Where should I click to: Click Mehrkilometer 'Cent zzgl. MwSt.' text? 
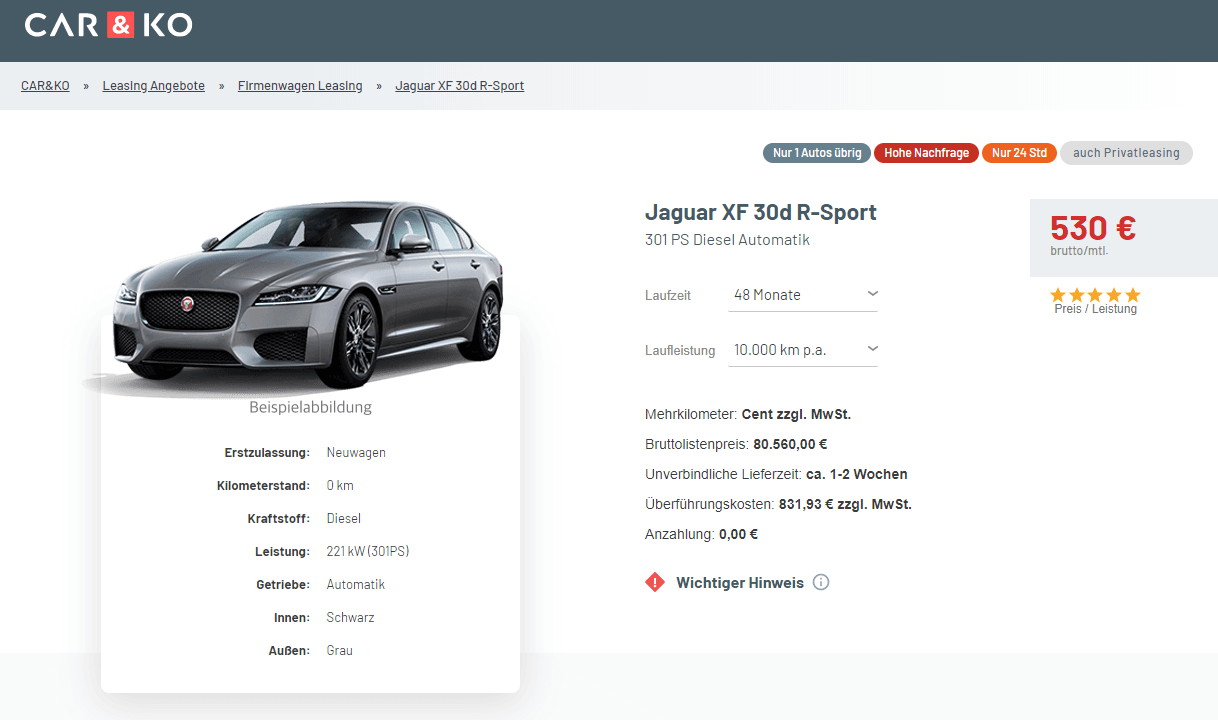(796, 414)
